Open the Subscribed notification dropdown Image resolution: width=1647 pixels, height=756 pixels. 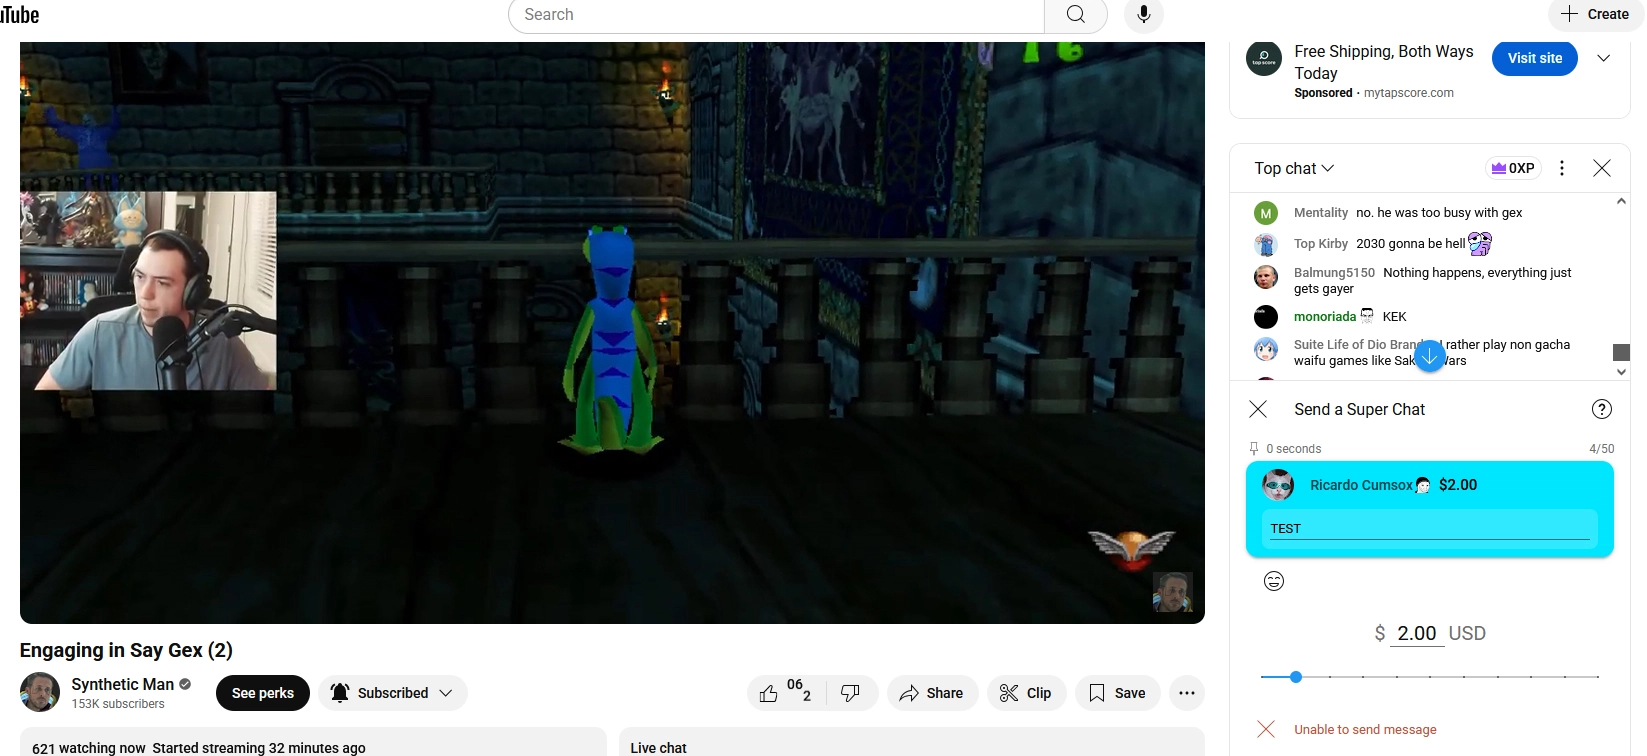[394, 693]
